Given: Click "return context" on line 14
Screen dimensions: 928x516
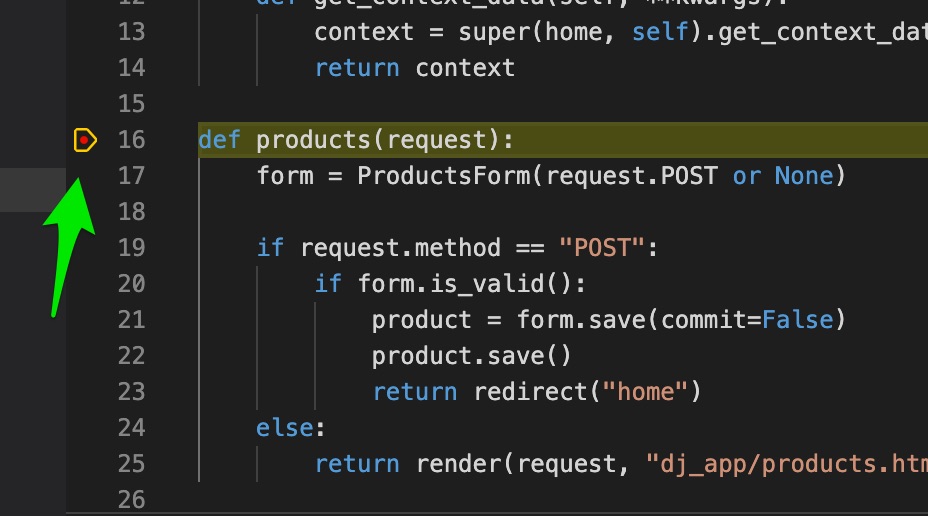Looking at the screenshot, I should pyautogui.click(x=414, y=68).
